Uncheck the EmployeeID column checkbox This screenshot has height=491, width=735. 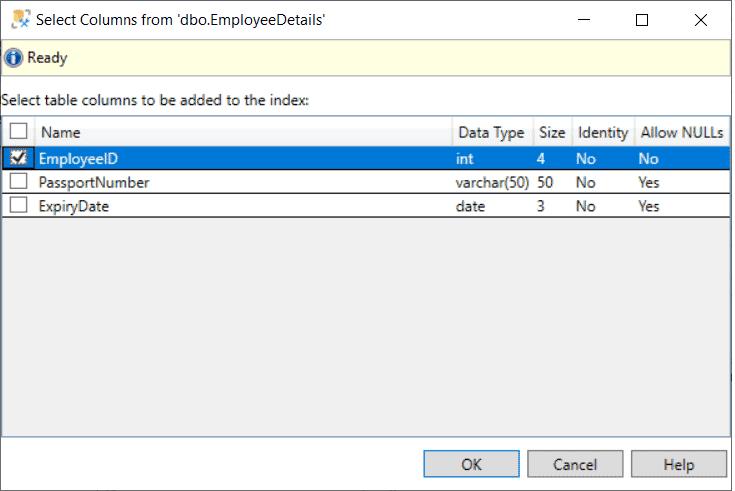tap(18, 158)
